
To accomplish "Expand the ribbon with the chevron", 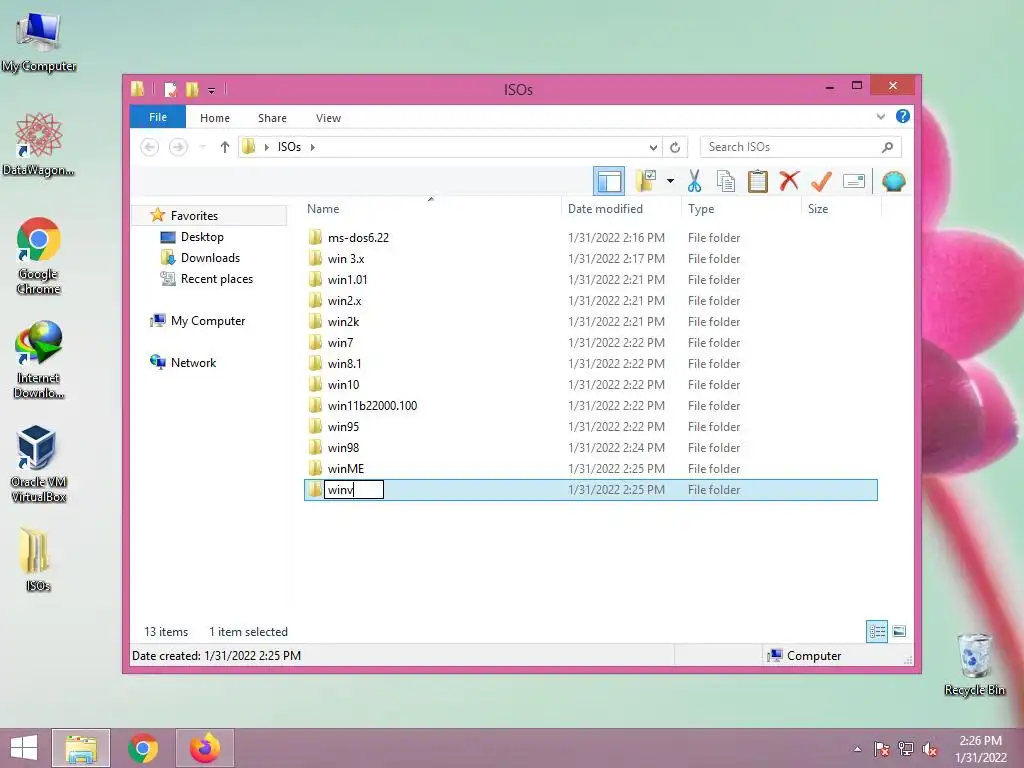I will (x=880, y=116).
